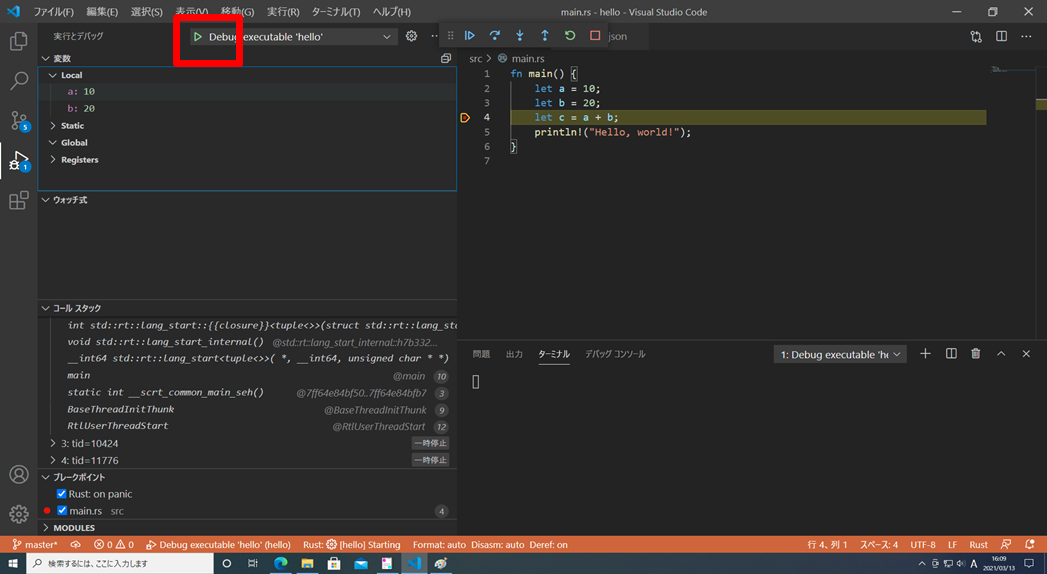Maximize the panel with the up chevron
The image size is (1047, 574).
[1001, 354]
